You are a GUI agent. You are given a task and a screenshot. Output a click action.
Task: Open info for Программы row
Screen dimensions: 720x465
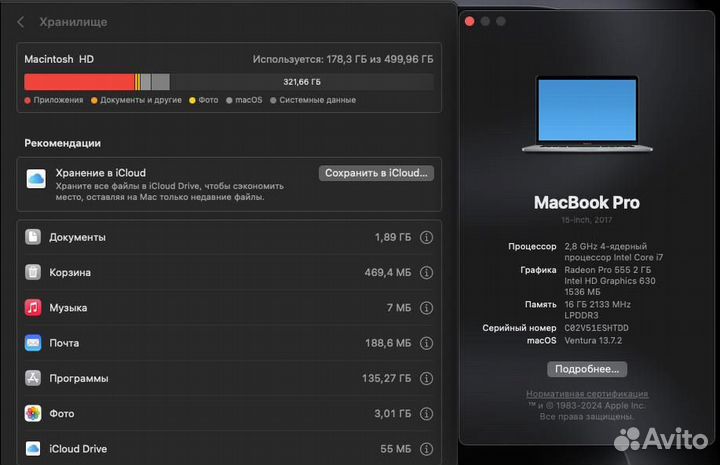point(426,378)
